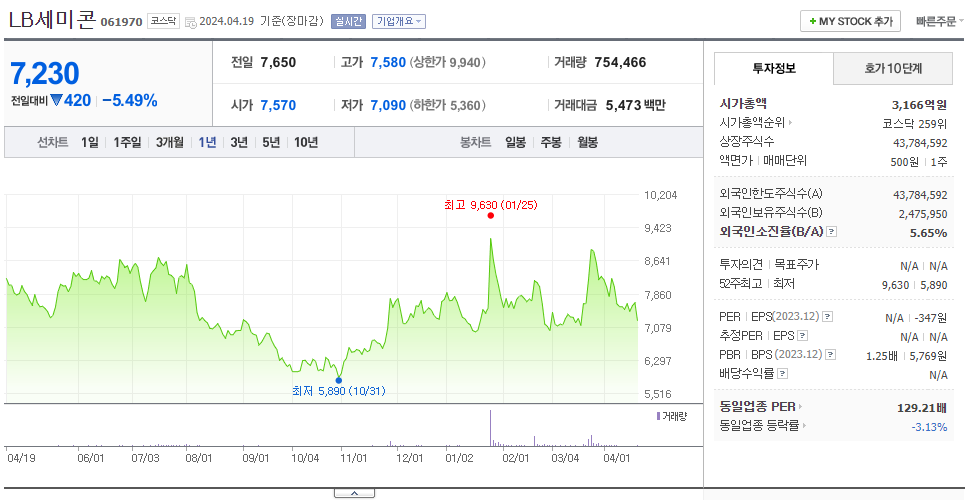
Task: Open the 빠른주문 dropdown
Action: coord(940,22)
